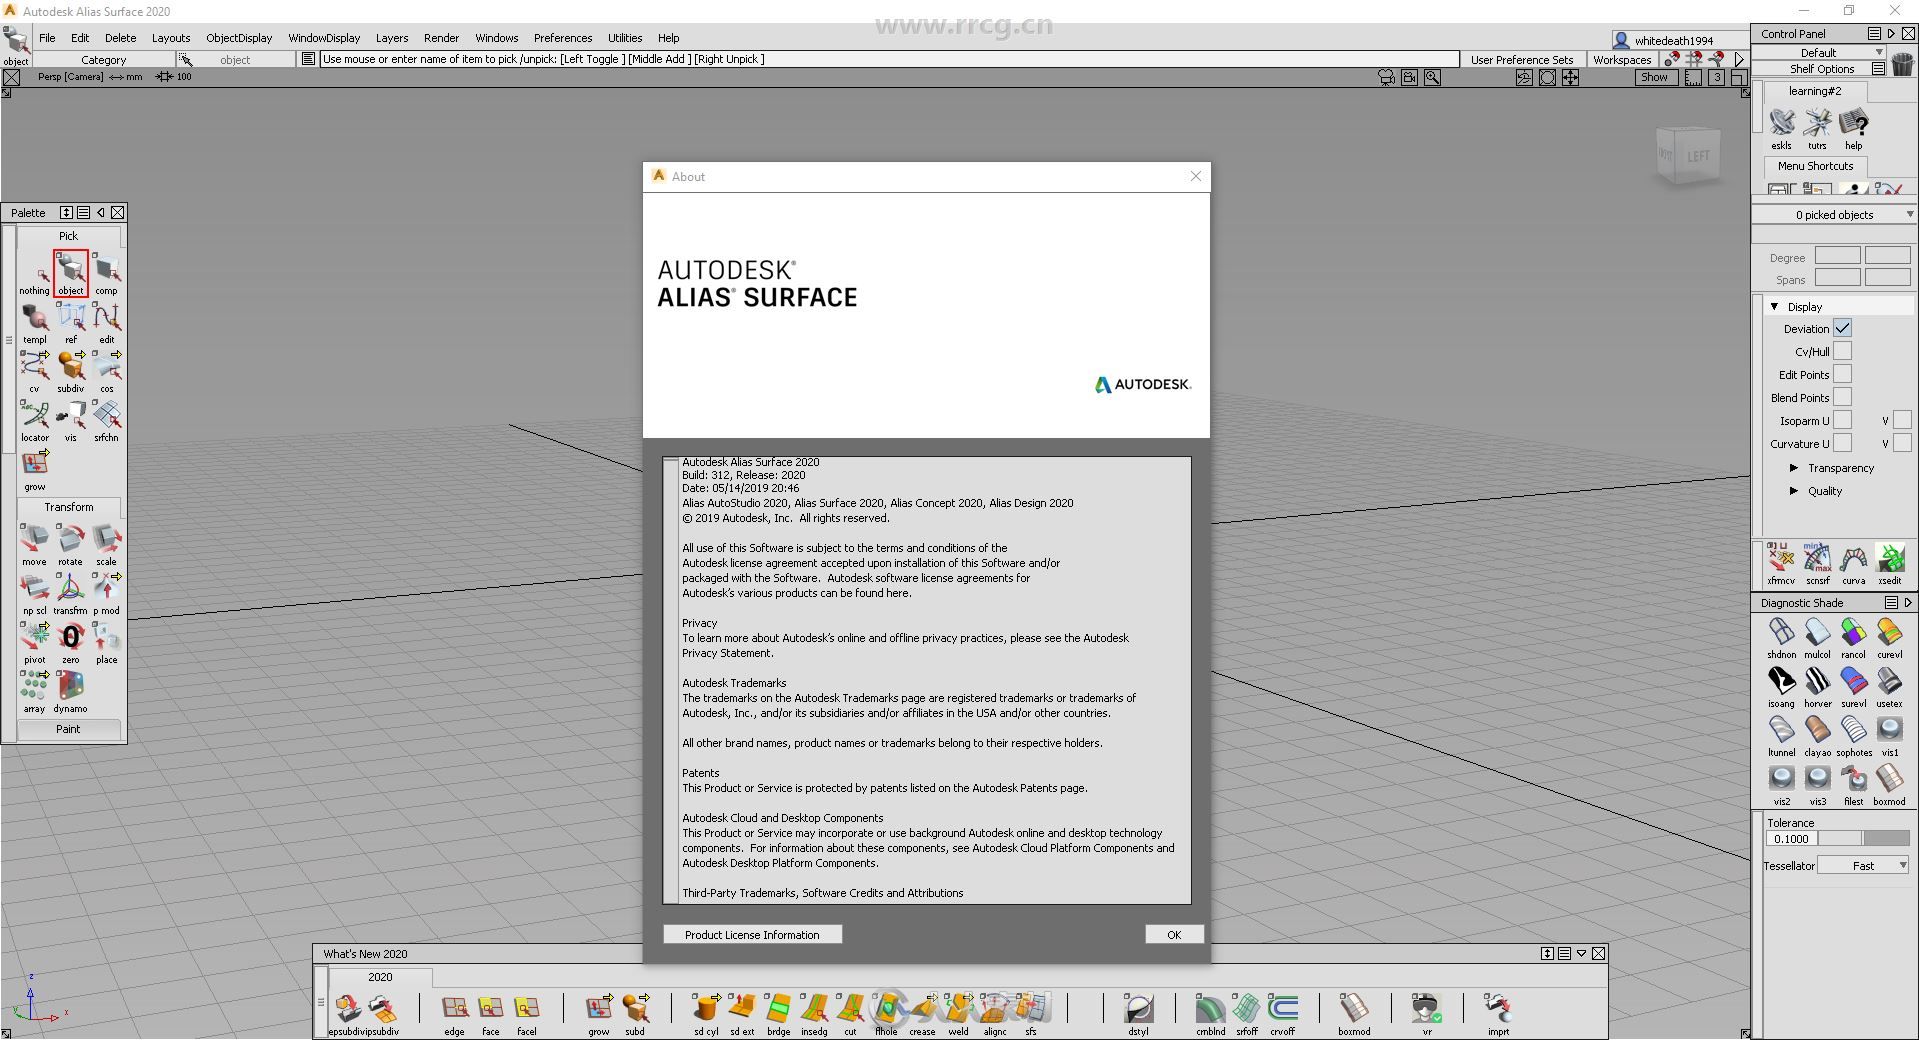
Task: Expand the Diagnostic Shade panel arrow
Action: 1908,602
